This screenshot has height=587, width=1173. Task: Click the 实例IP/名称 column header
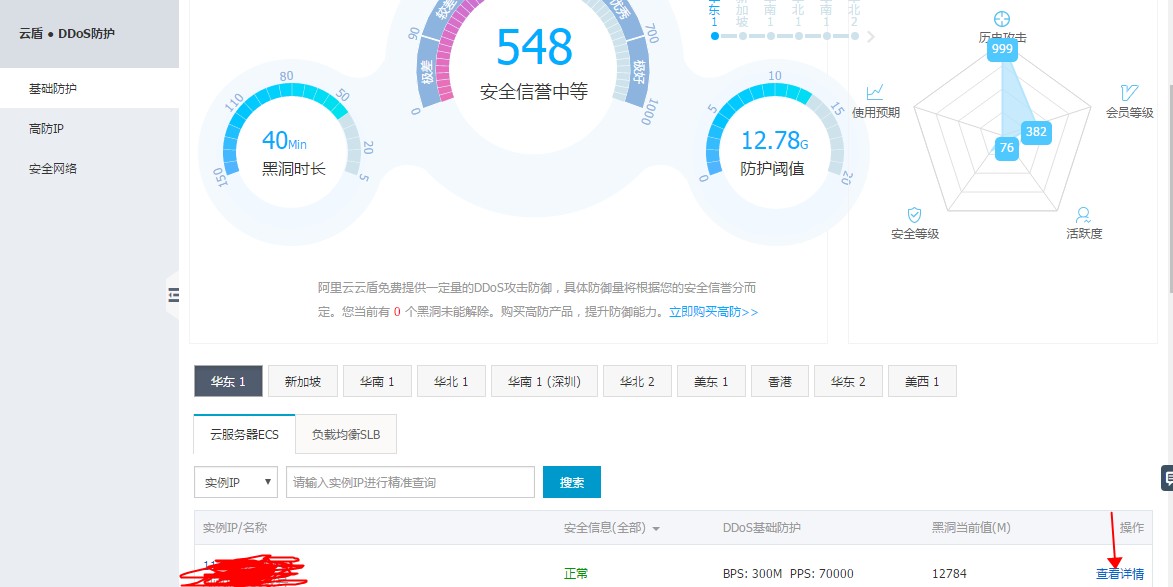(235, 528)
